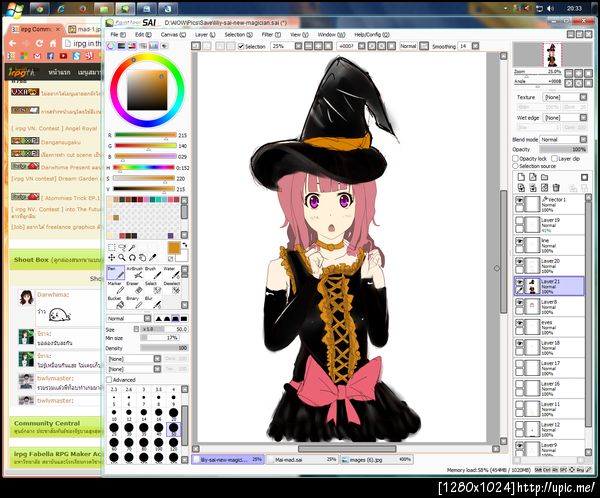Switch to the Mai-mad.sai canvas tab

(x=302, y=459)
